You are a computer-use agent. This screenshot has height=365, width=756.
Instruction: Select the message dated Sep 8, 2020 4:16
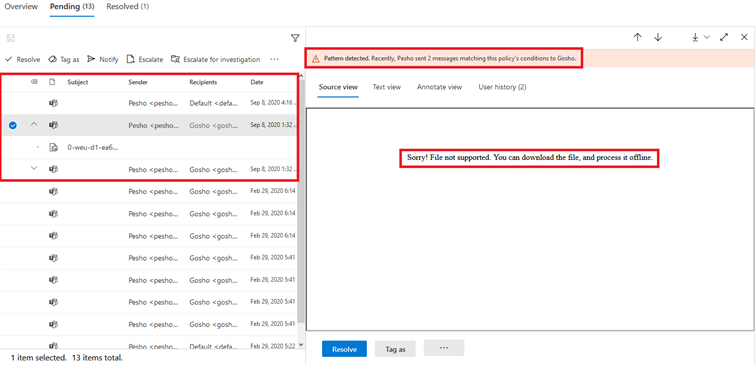point(148,103)
